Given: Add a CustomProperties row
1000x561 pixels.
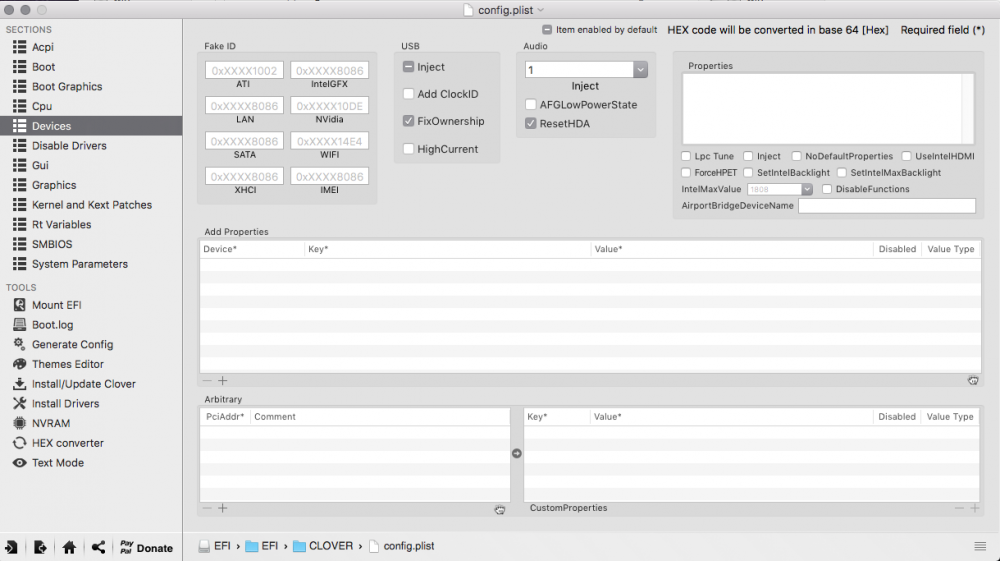Looking at the screenshot, I should (x=974, y=508).
